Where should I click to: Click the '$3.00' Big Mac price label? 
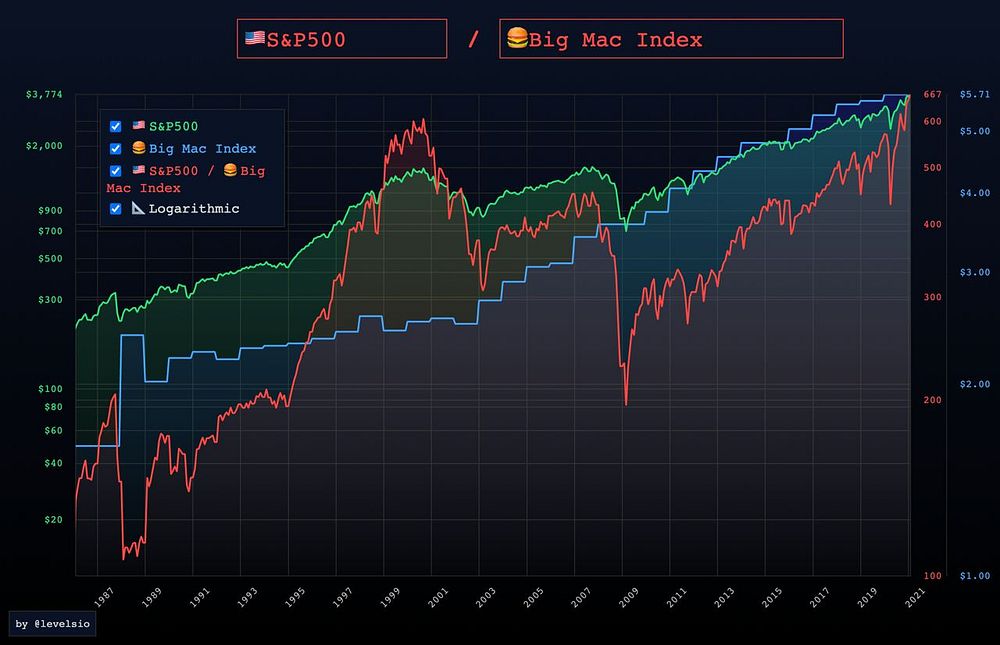[974, 272]
